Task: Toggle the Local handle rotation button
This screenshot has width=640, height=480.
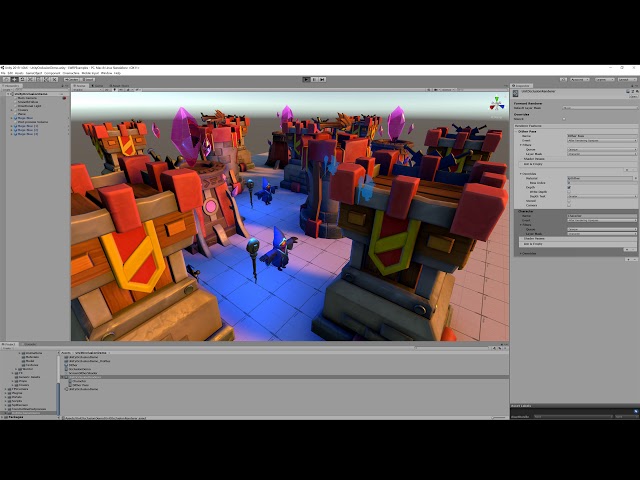Action: click(88, 80)
